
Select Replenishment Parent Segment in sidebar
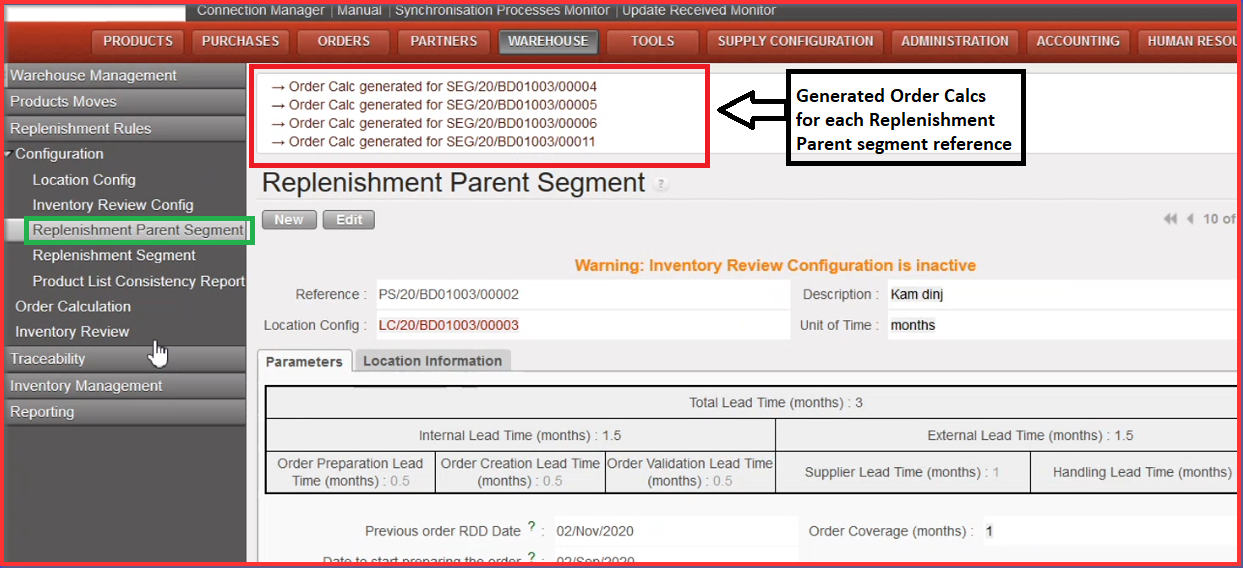tap(138, 230)
